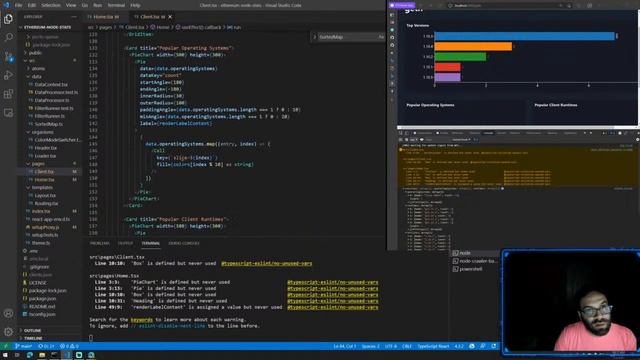640x360 pixels.
Task: Open the Extensions view
Action: point(8,94)
